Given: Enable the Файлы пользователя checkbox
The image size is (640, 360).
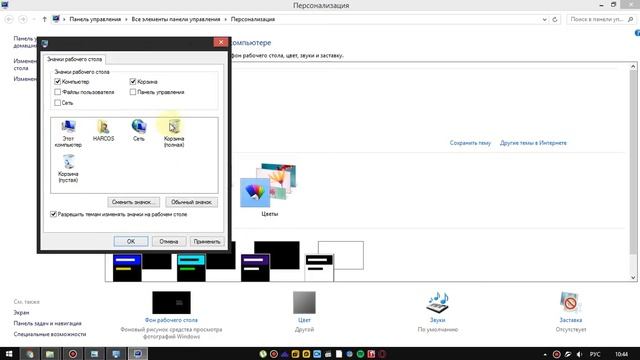Looking at the screenshot, I should click(58, 92).
